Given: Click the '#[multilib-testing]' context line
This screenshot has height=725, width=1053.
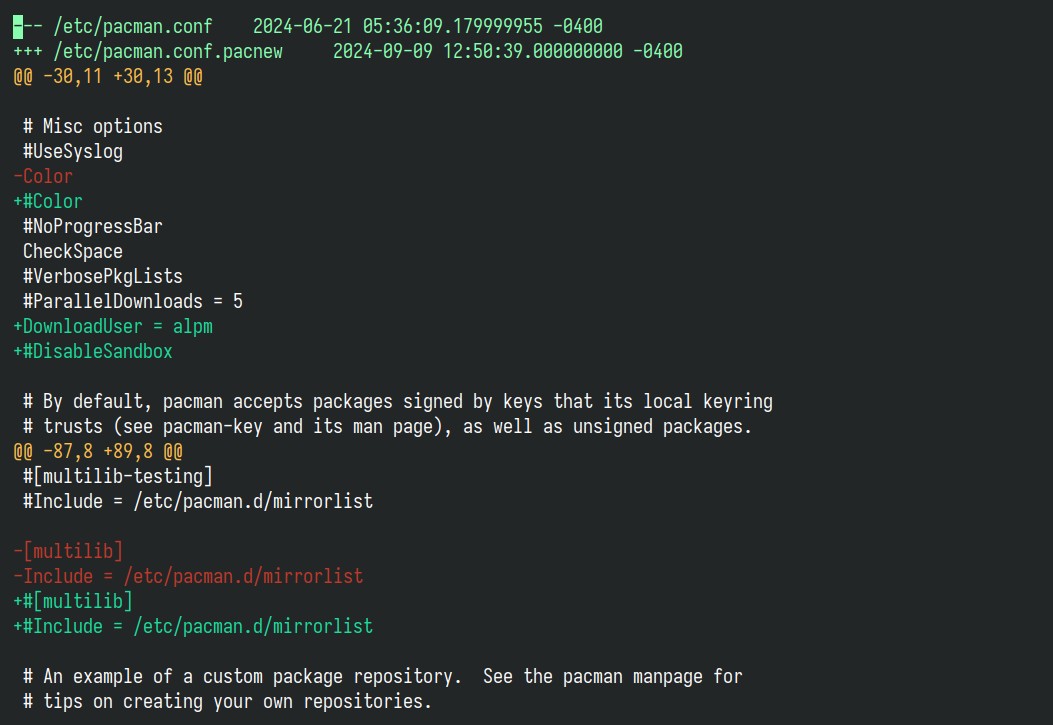Looking at the screenshot, I should click(118, 476).
